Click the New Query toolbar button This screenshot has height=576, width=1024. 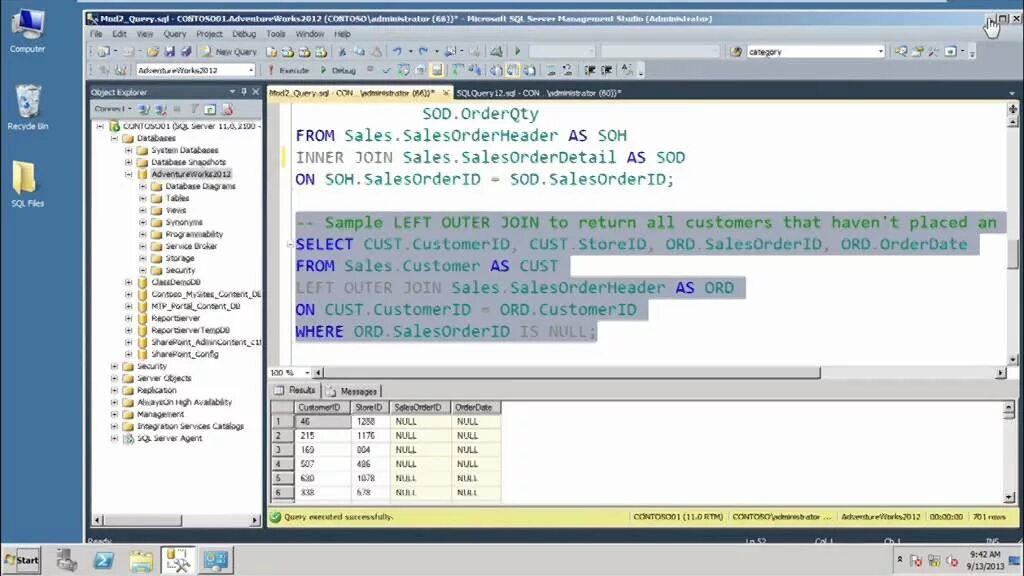point(229,52)
